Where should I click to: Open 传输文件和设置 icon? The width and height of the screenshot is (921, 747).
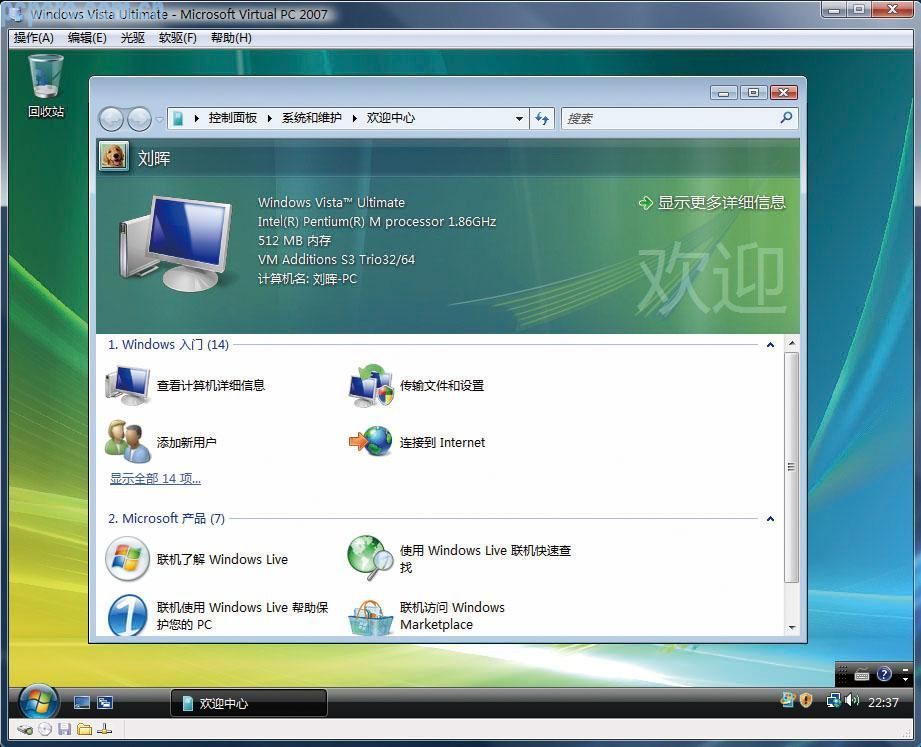(371, 385)
